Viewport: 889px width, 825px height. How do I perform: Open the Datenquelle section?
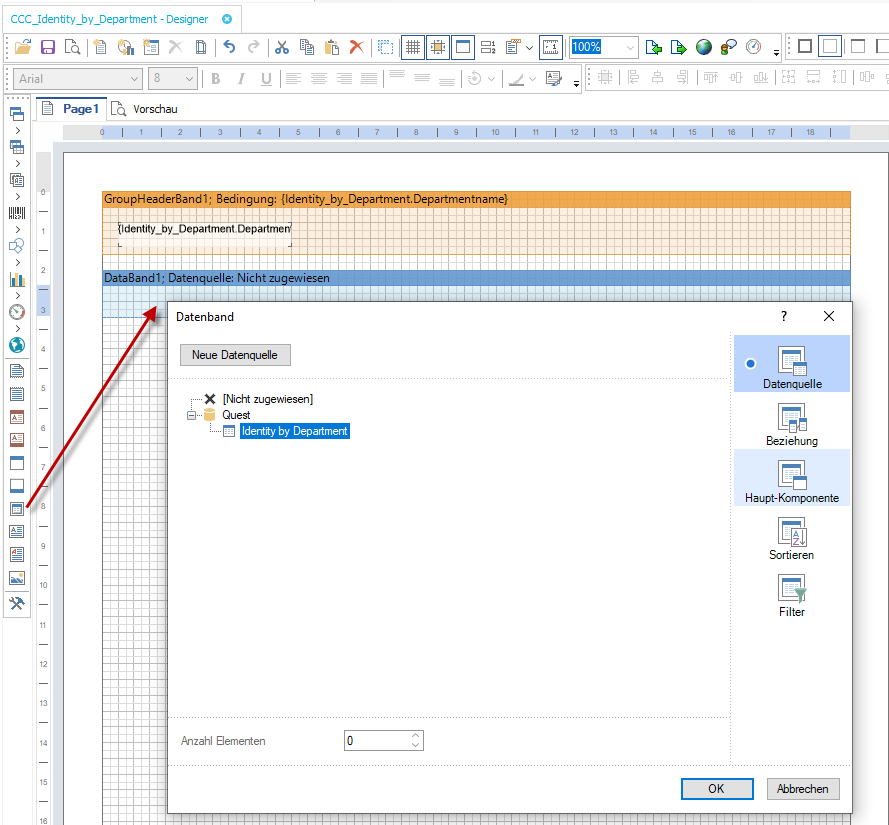[x=792, y=363]
